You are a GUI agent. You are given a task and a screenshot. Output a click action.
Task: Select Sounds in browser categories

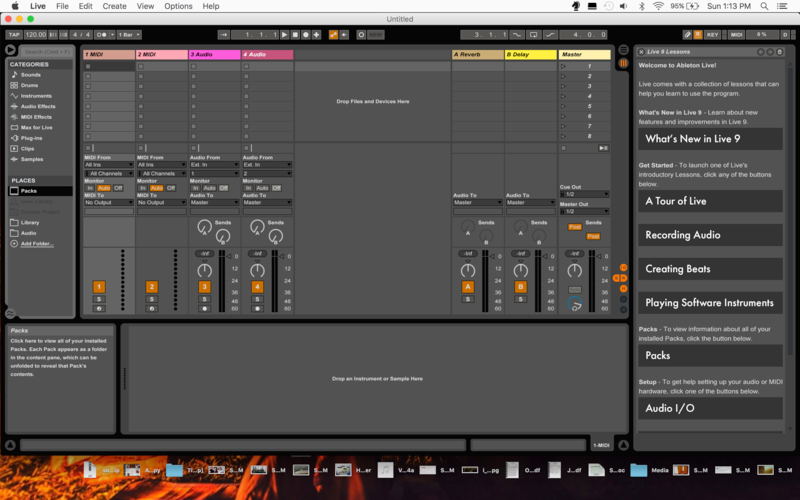pos(31,74)
